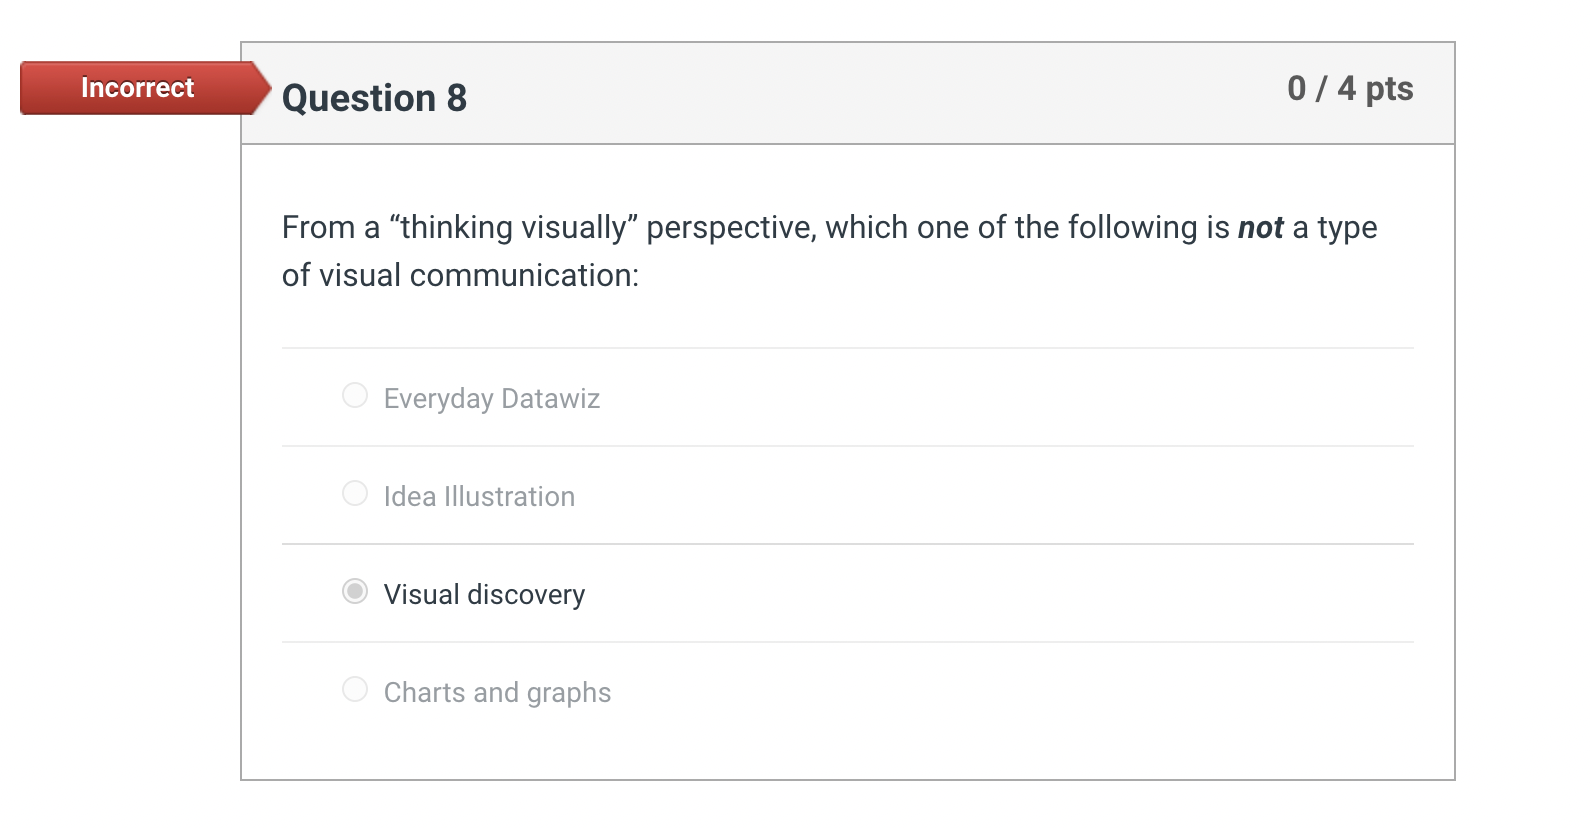Click the selected Visual discovery radio button

pyautogui.click(x=355, y=592)
